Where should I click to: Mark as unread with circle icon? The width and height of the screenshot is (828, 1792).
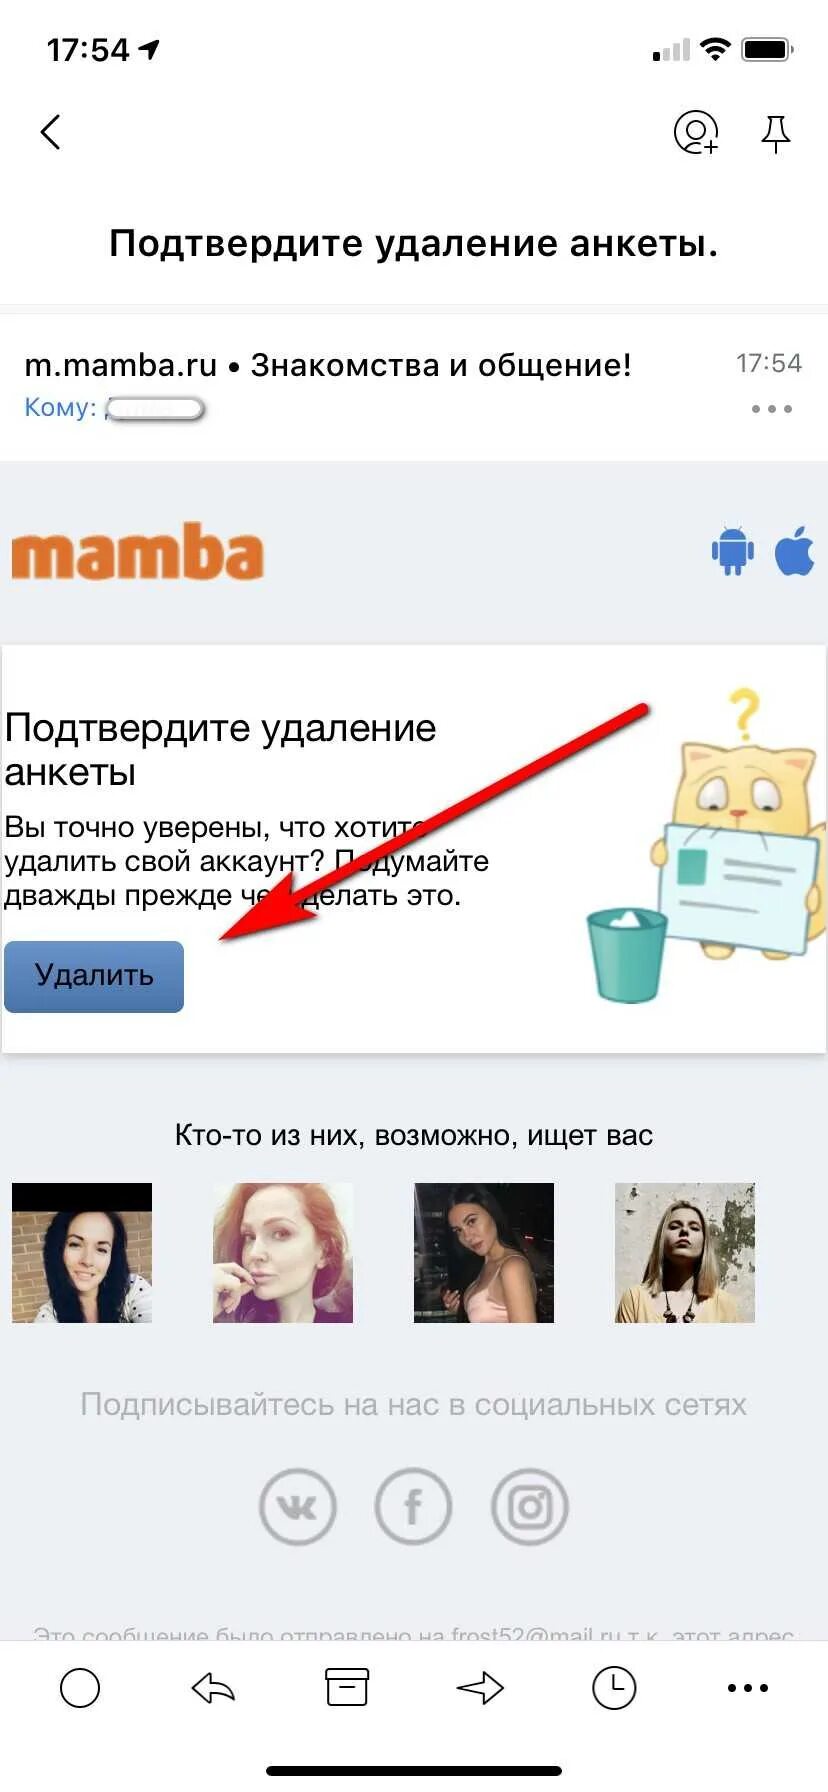point(80,1688)
